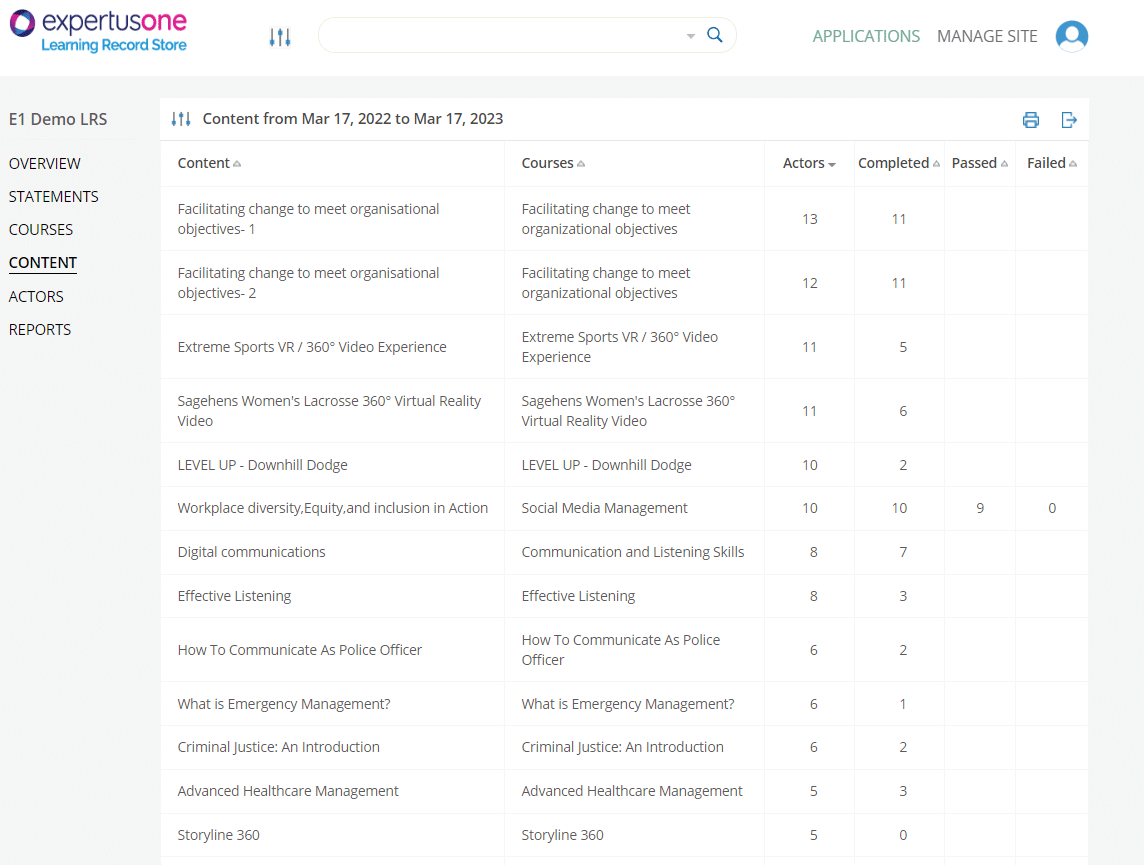Open course 'Criminal Justice: An Introduction'
This screenshot has width=1144, height=865.
pyautogui.click(x=622, y=747)
